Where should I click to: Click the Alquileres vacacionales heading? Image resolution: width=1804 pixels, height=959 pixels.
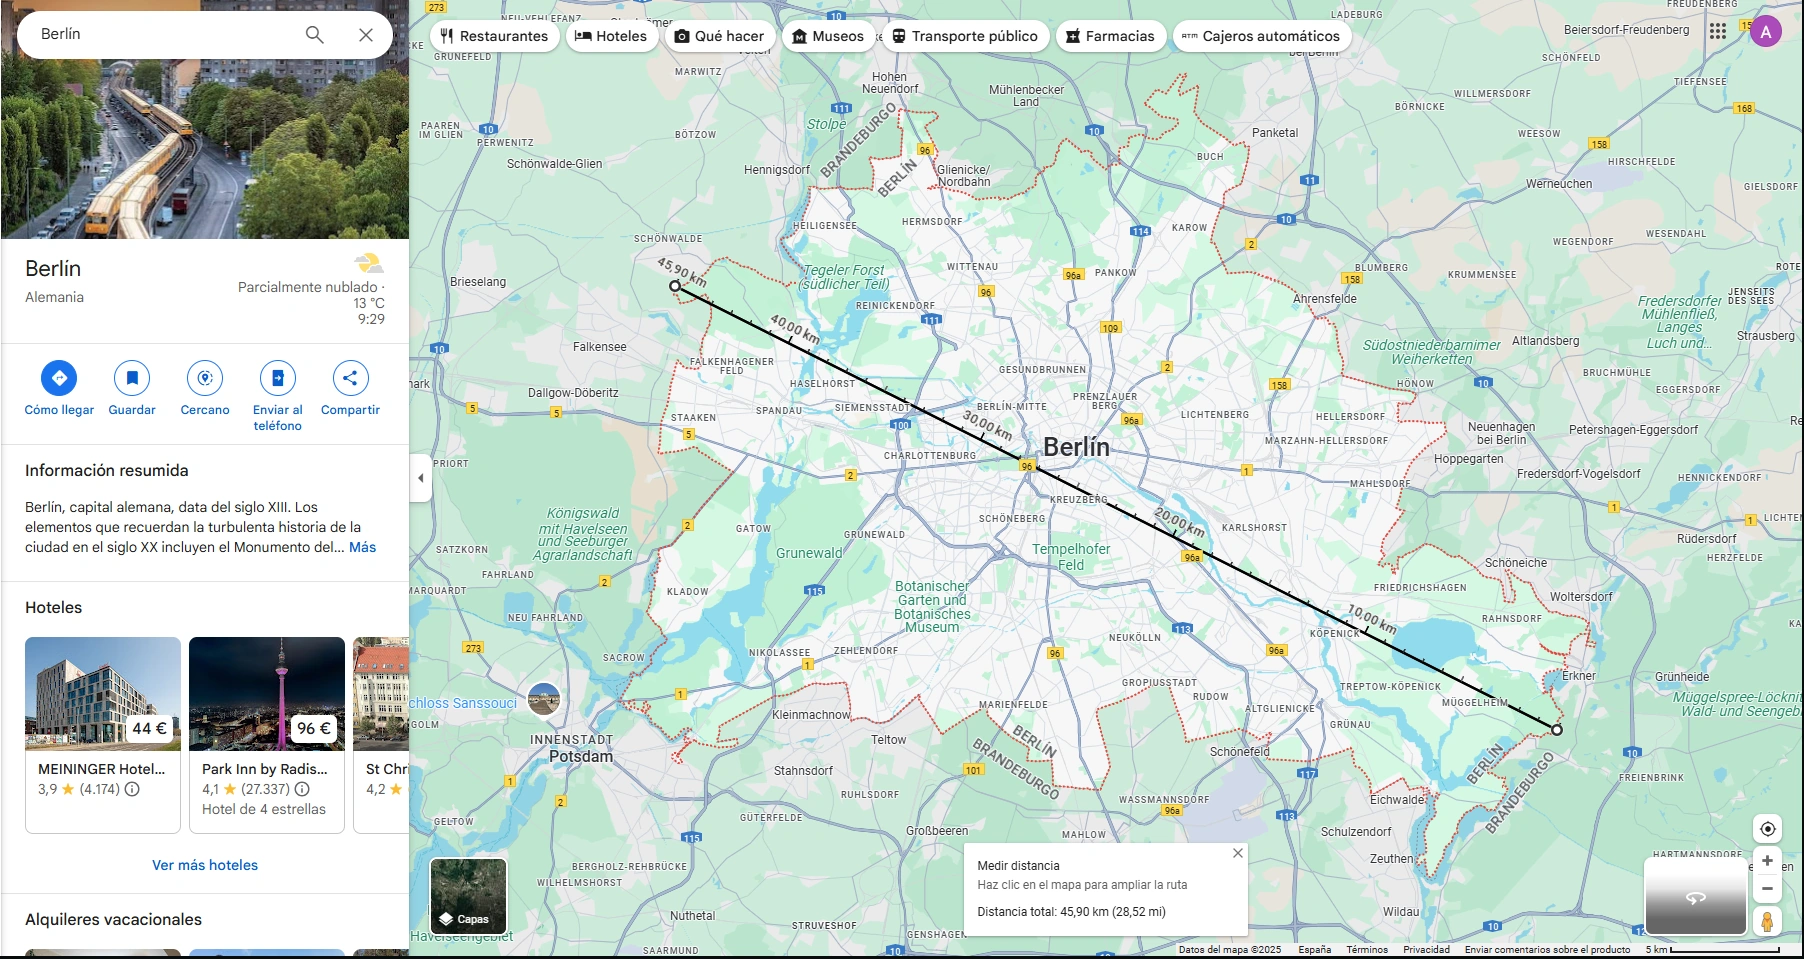113,920
